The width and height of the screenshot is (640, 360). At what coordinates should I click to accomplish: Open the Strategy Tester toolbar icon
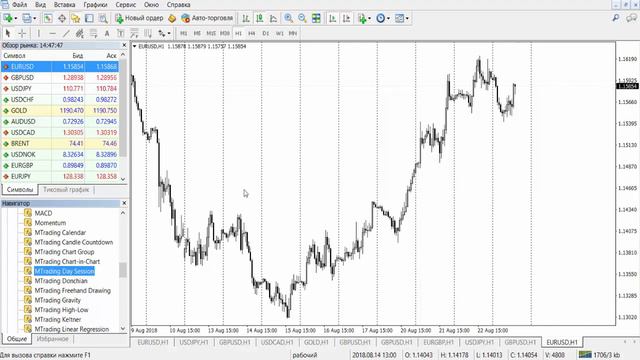point(103,18)
